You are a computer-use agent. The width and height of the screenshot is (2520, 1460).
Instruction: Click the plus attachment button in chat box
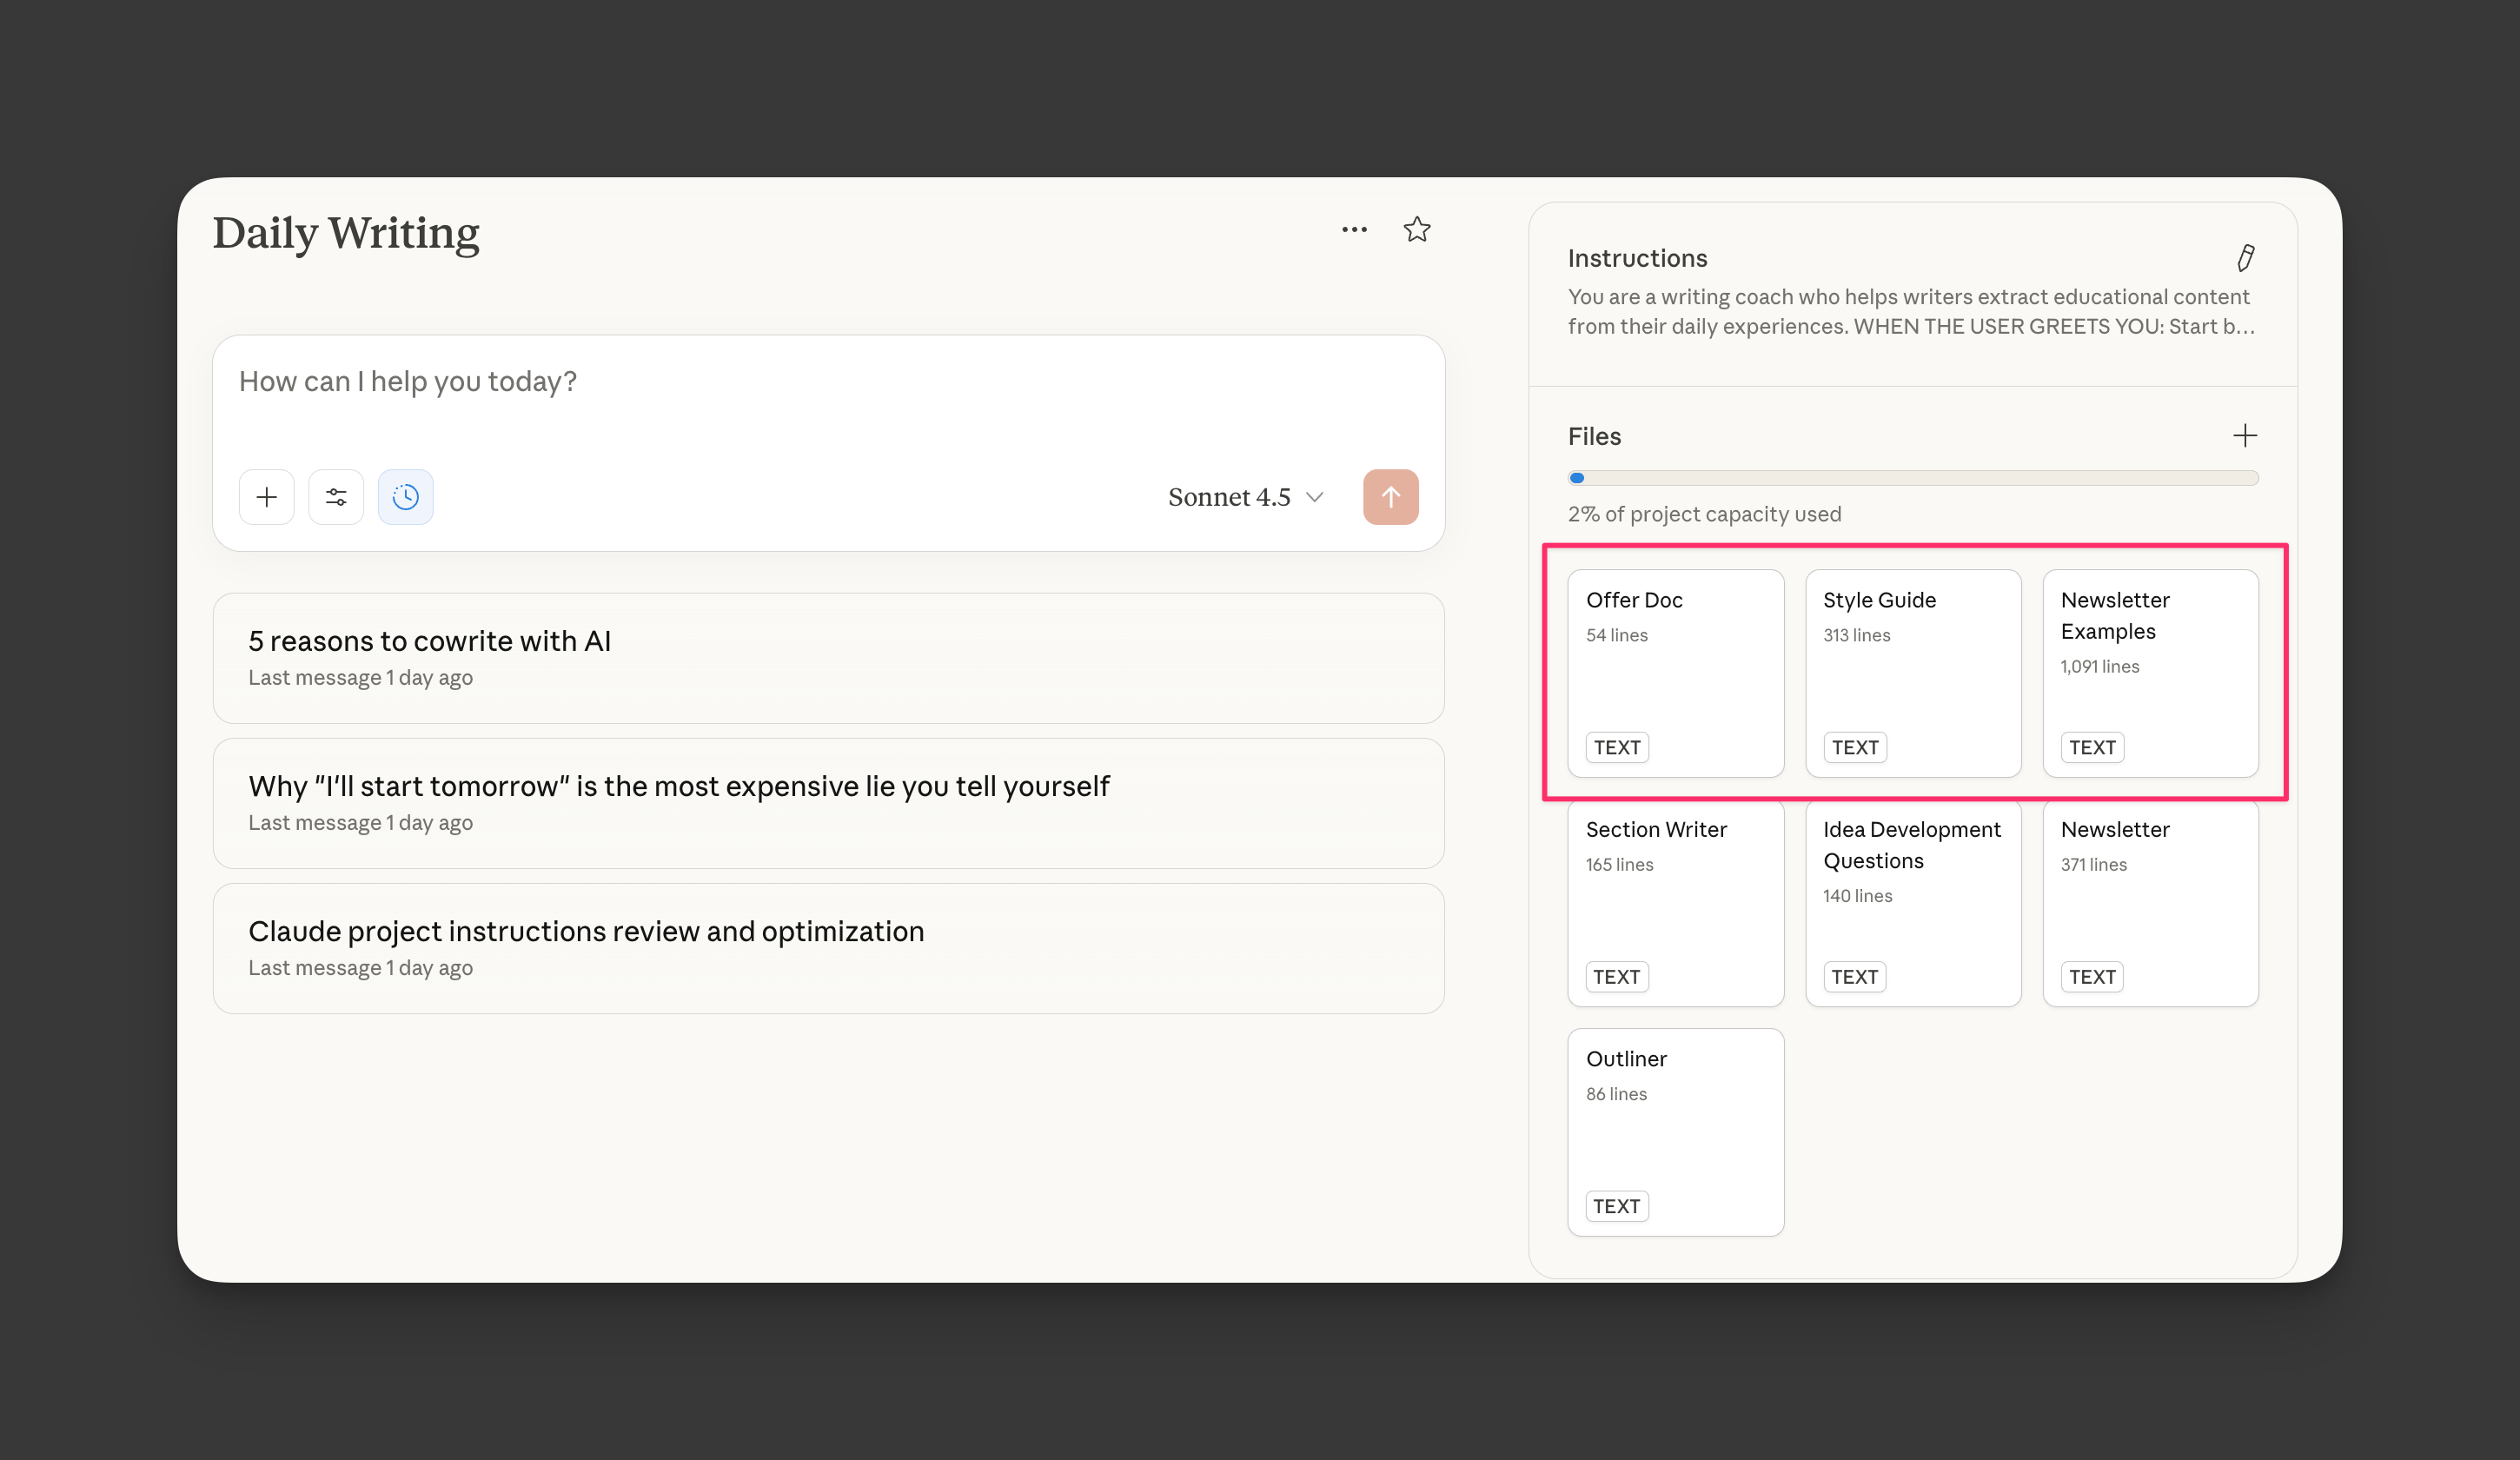tap(266, 497)
